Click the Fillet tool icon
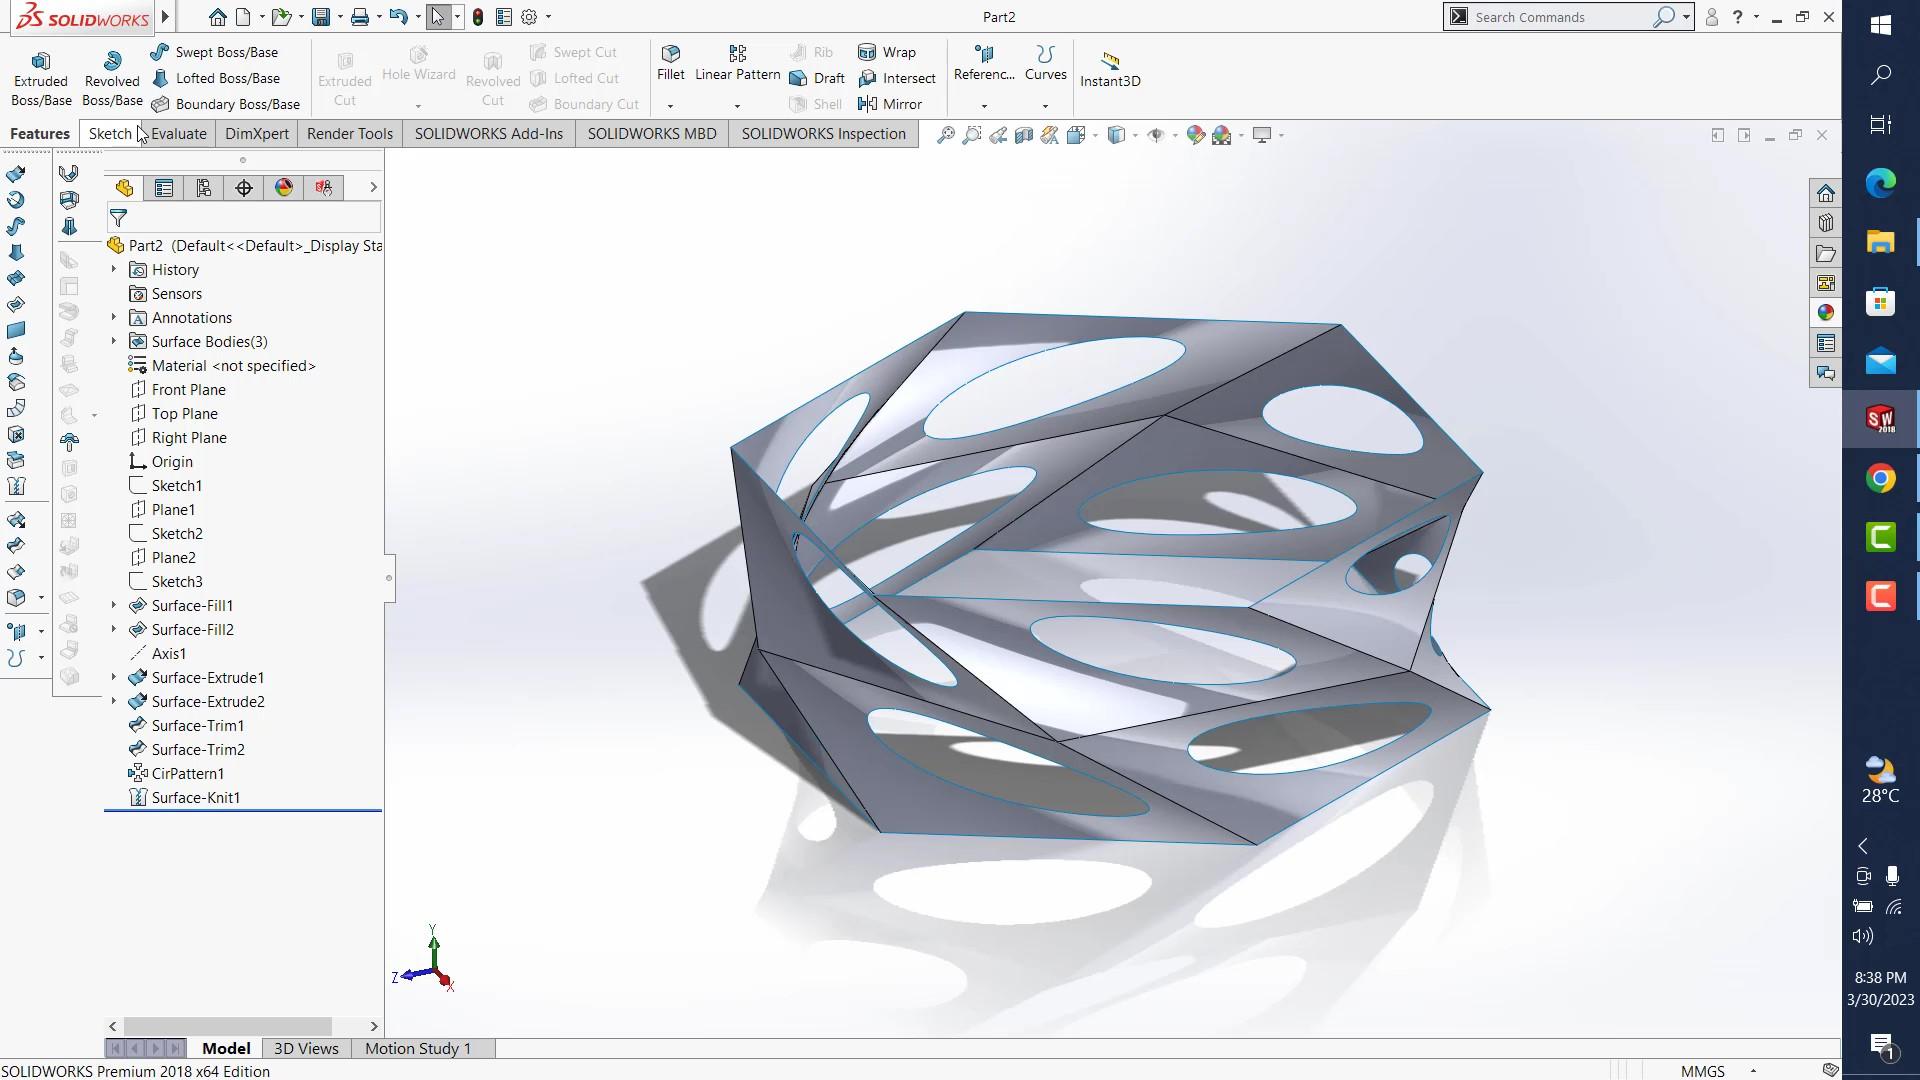1920x1080 pixels. [671, 53]
